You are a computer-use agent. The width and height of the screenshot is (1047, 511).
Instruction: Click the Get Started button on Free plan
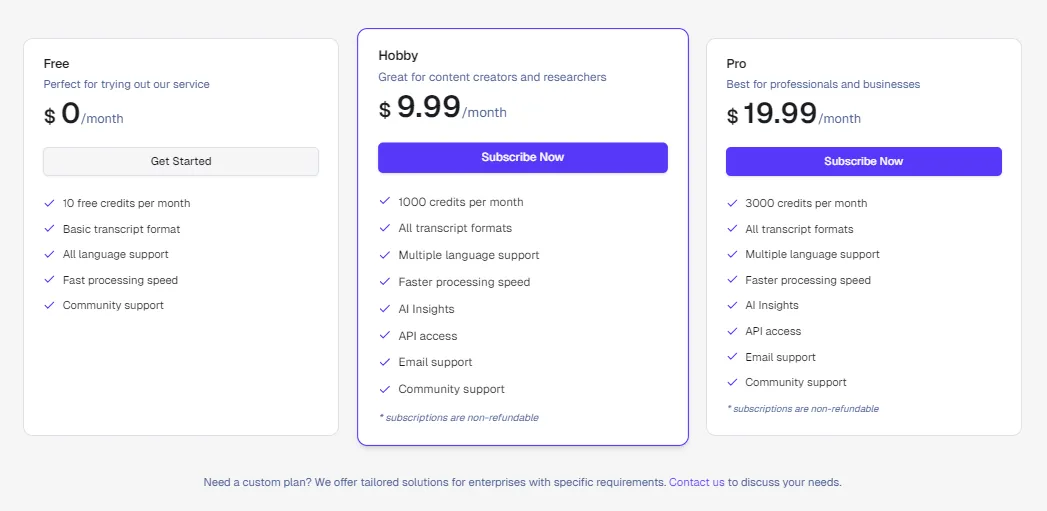click(181, 161)
